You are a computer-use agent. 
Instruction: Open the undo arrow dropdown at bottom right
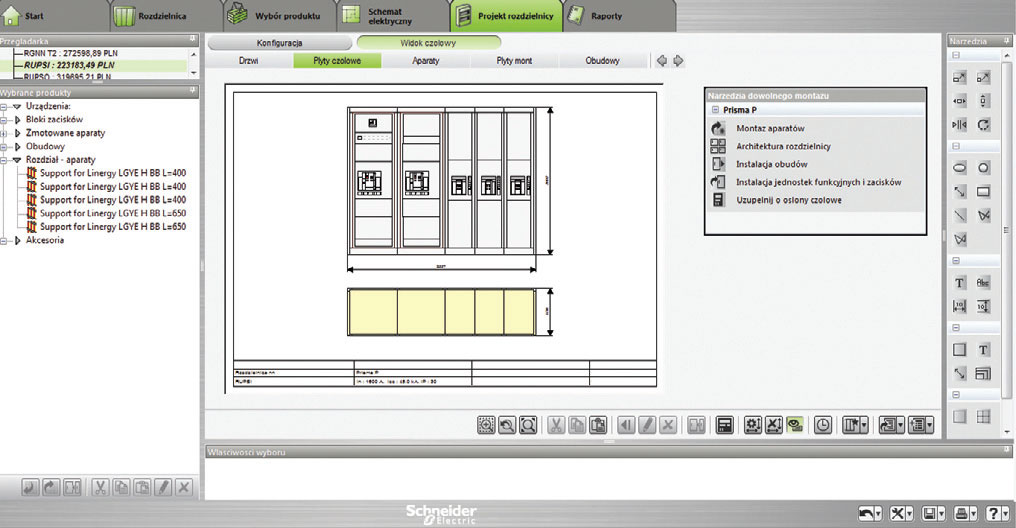point(878,514)
